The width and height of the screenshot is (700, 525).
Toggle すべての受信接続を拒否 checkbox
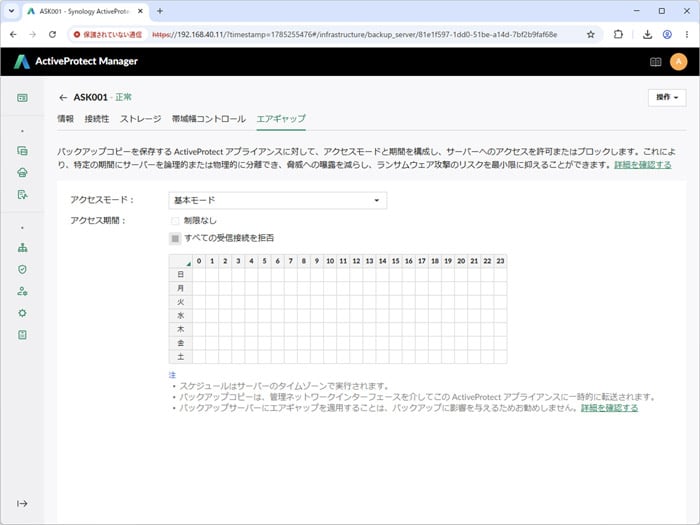[x=175, y=238]
